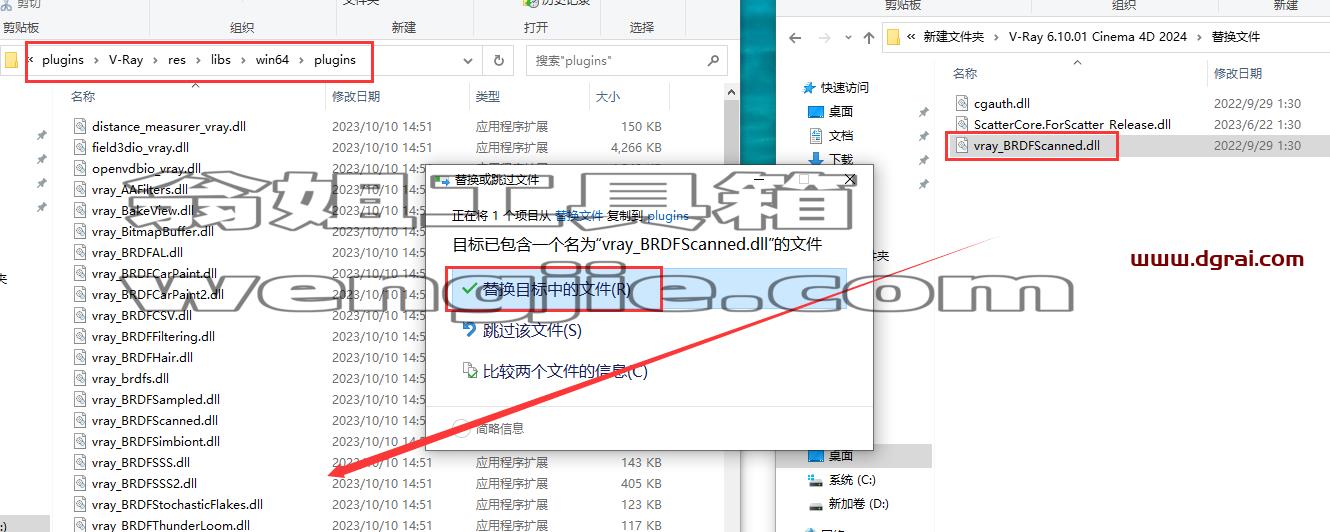Select the 桌面 icon under quick access
The image size is (1330, 532).
pos(815,112)
